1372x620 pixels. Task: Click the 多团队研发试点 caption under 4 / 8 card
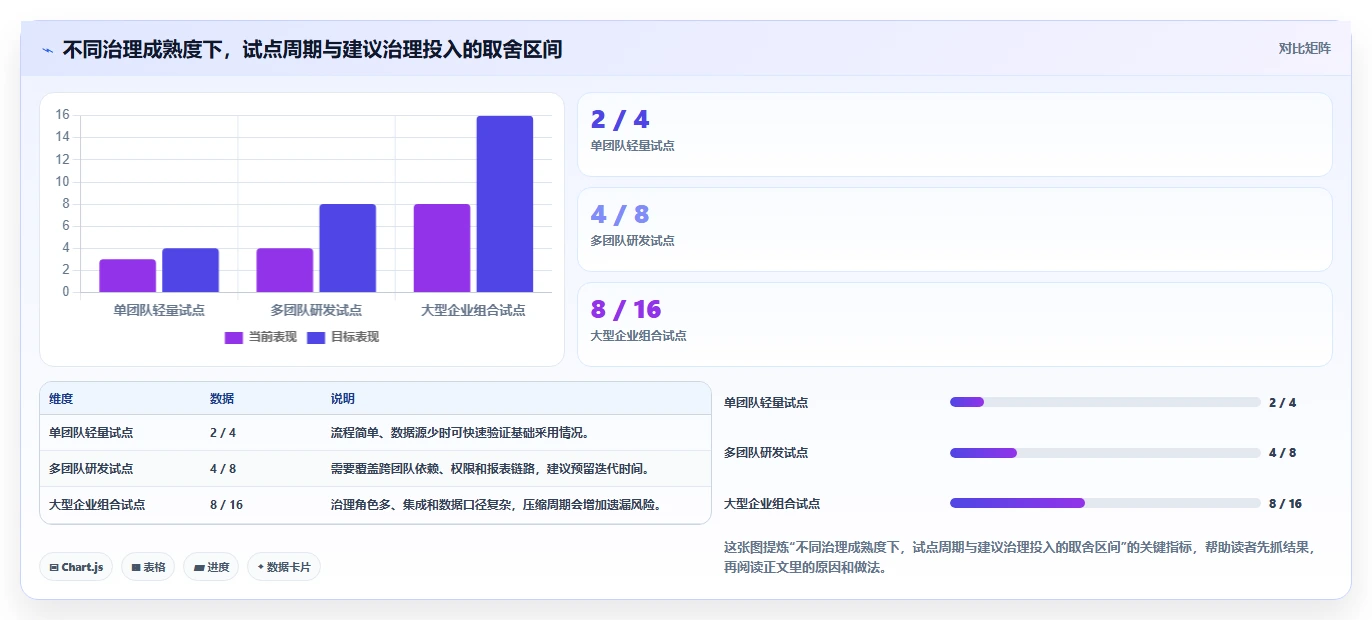(x=632, y=241)
